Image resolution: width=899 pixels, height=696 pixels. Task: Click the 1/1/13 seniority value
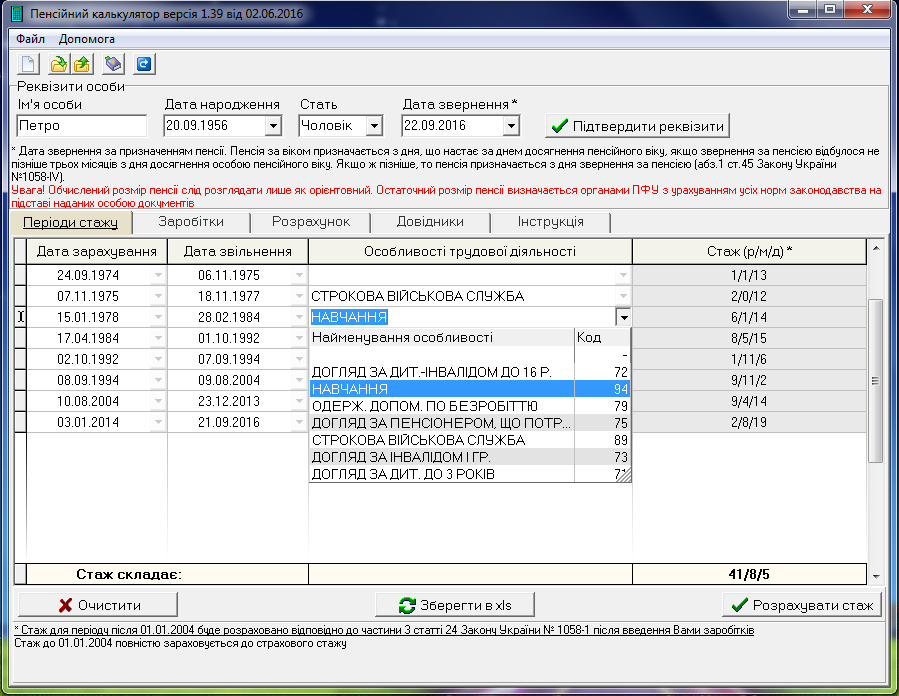coord(749,275)
